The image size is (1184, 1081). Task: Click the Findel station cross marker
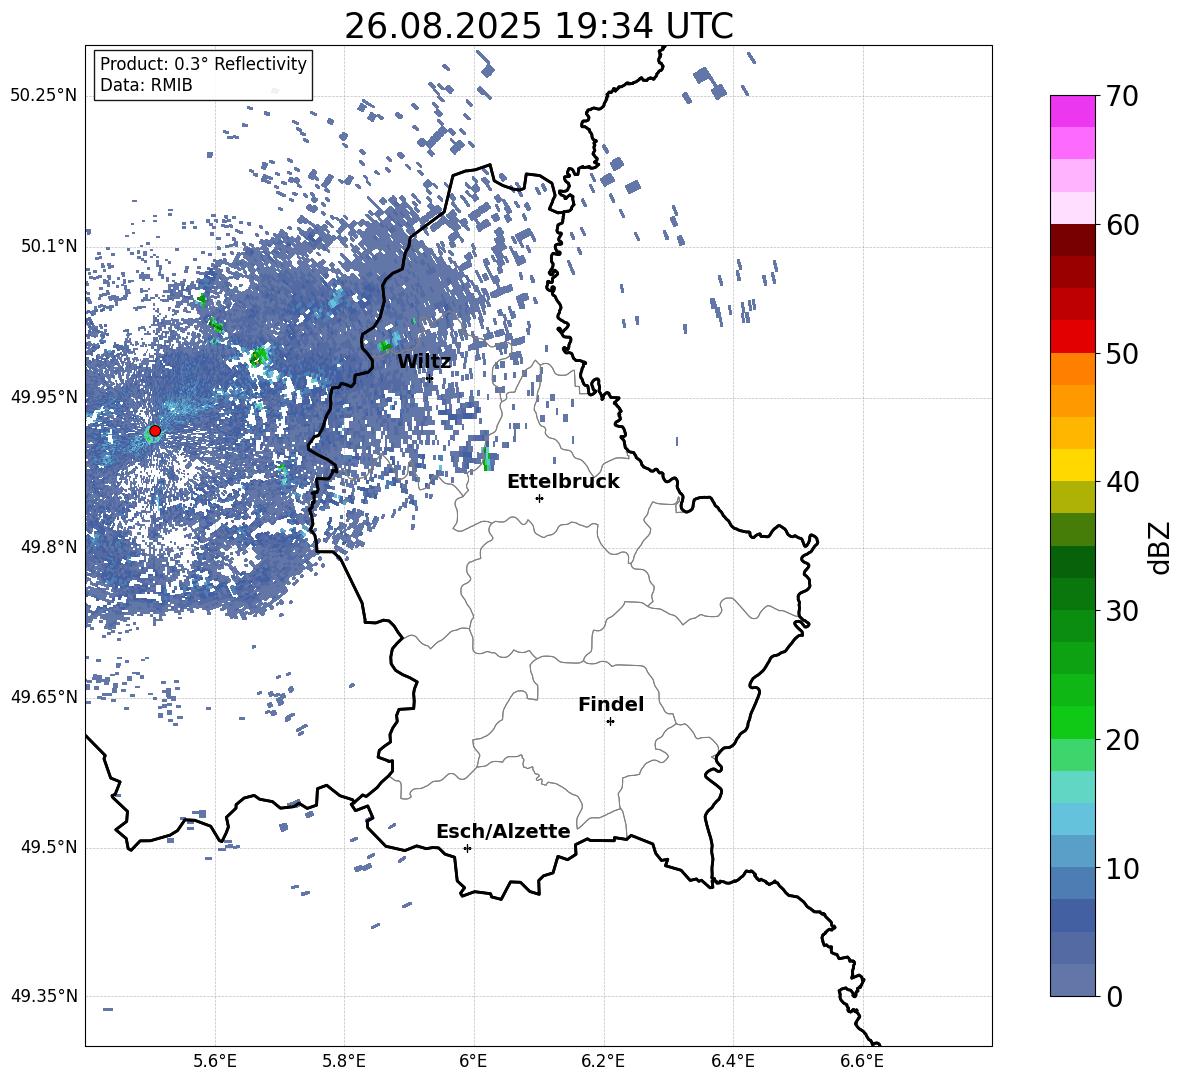(x=610, y=722)
